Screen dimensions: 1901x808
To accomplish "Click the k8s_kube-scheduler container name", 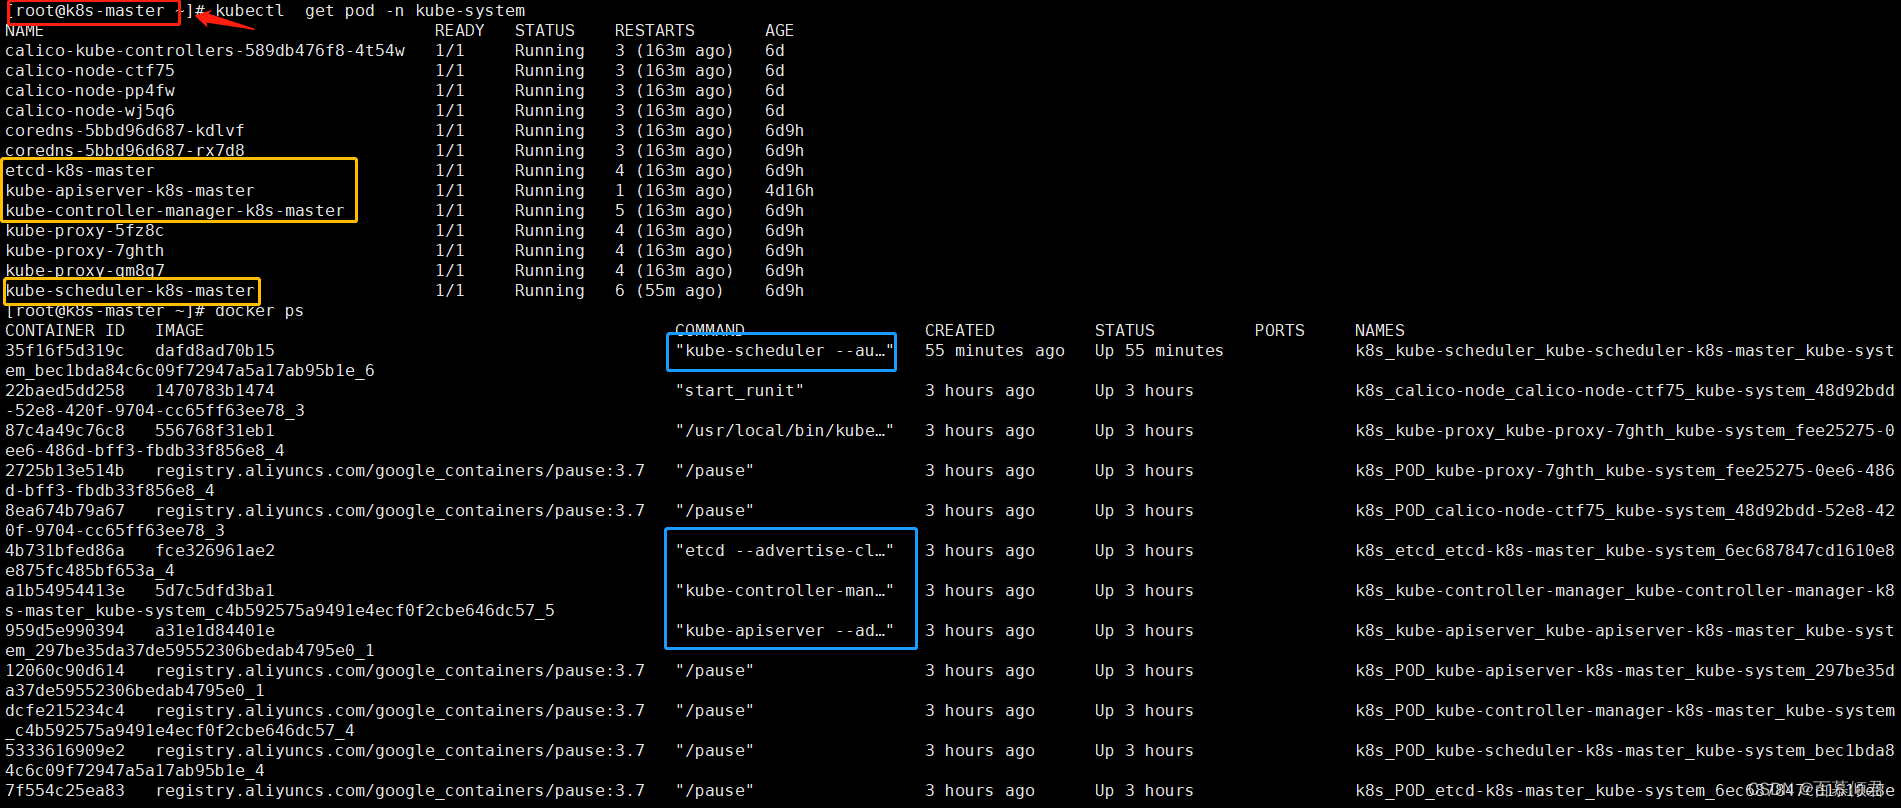I will (x=1625, y=351).
